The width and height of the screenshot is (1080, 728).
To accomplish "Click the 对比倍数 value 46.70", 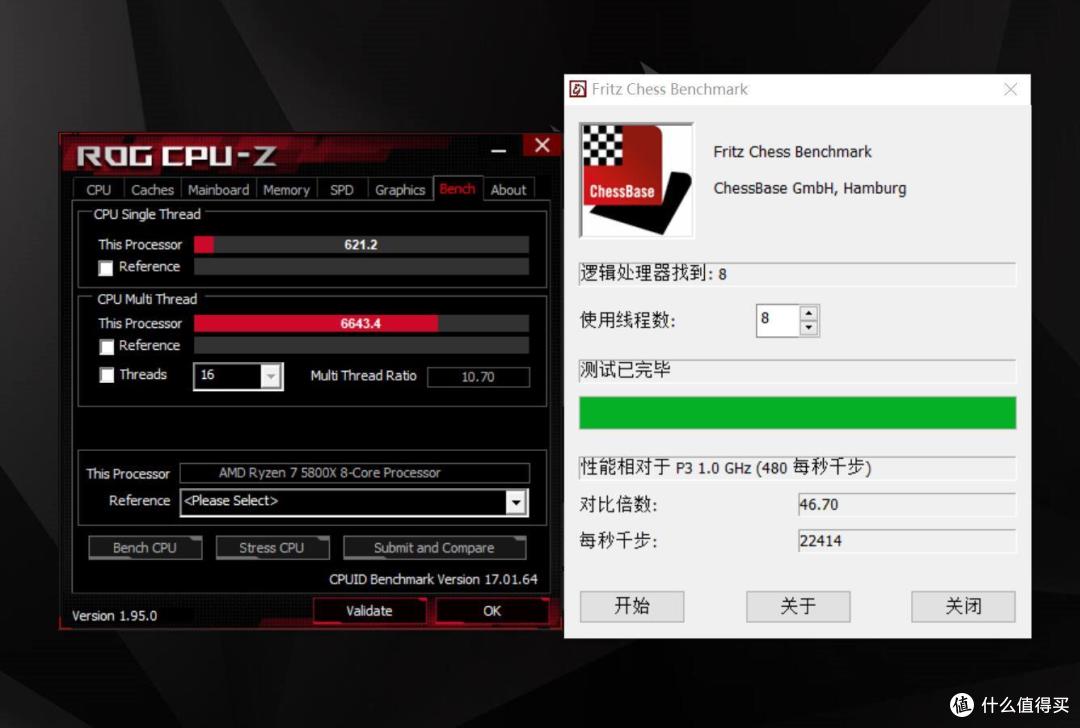I will click(906, 504).
